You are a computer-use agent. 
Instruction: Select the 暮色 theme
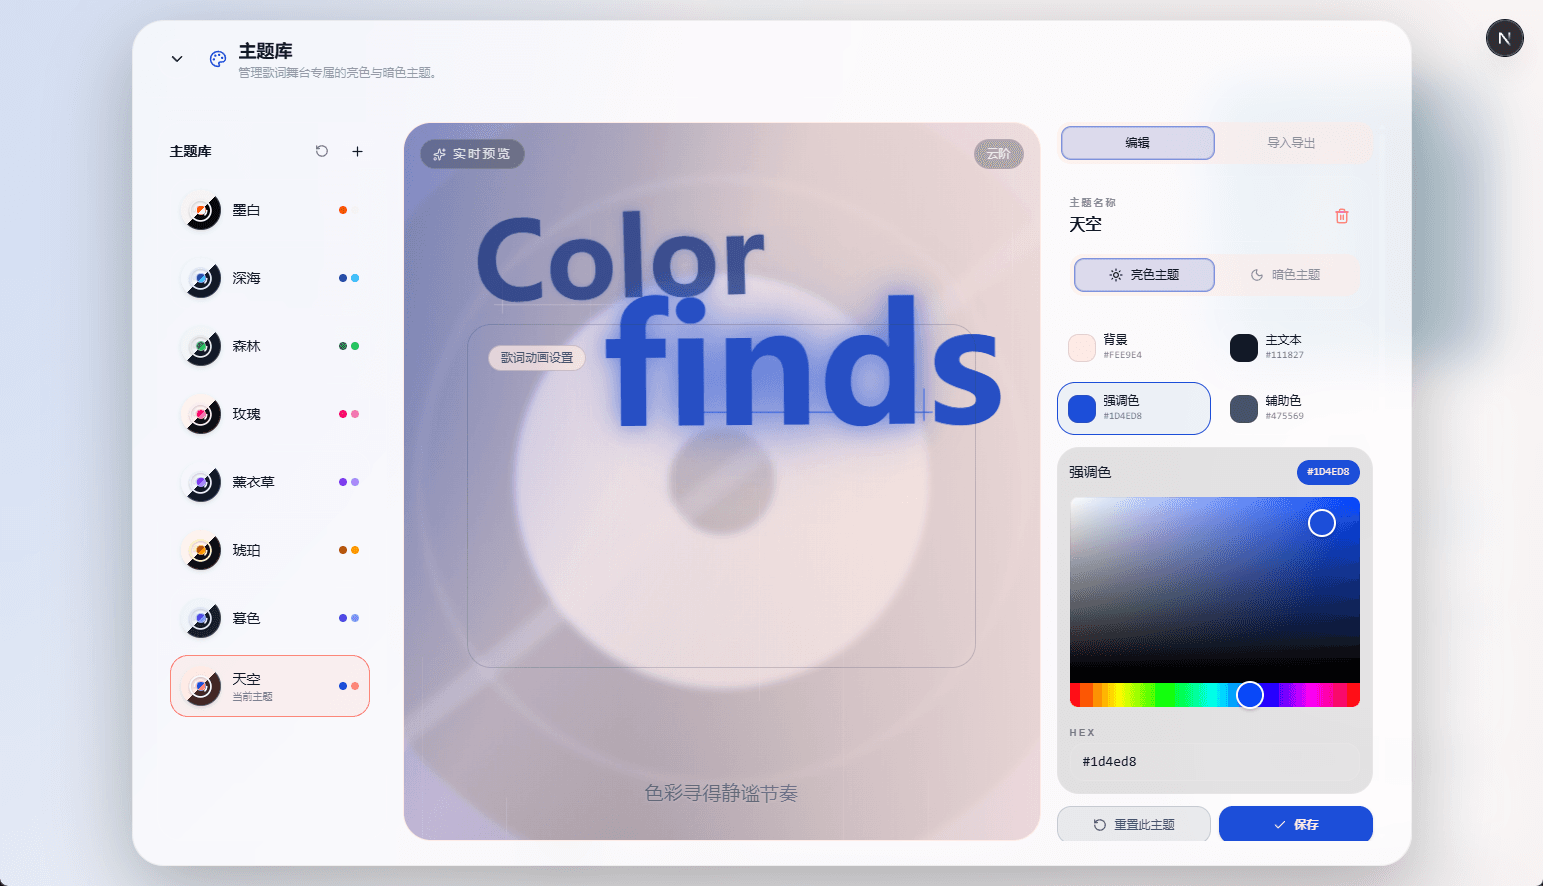270,618
